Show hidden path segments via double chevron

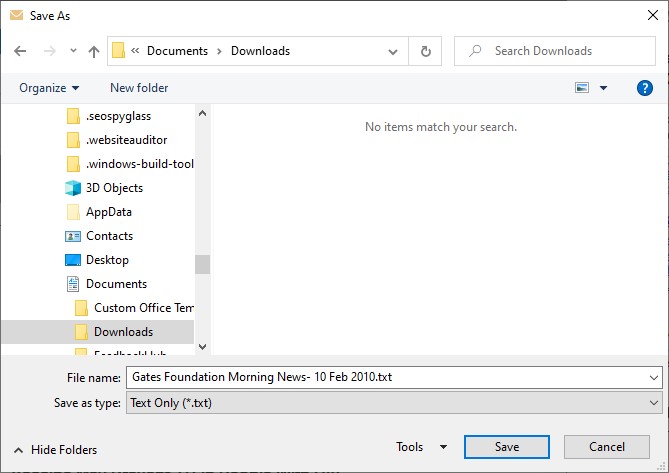pos(135,51)
